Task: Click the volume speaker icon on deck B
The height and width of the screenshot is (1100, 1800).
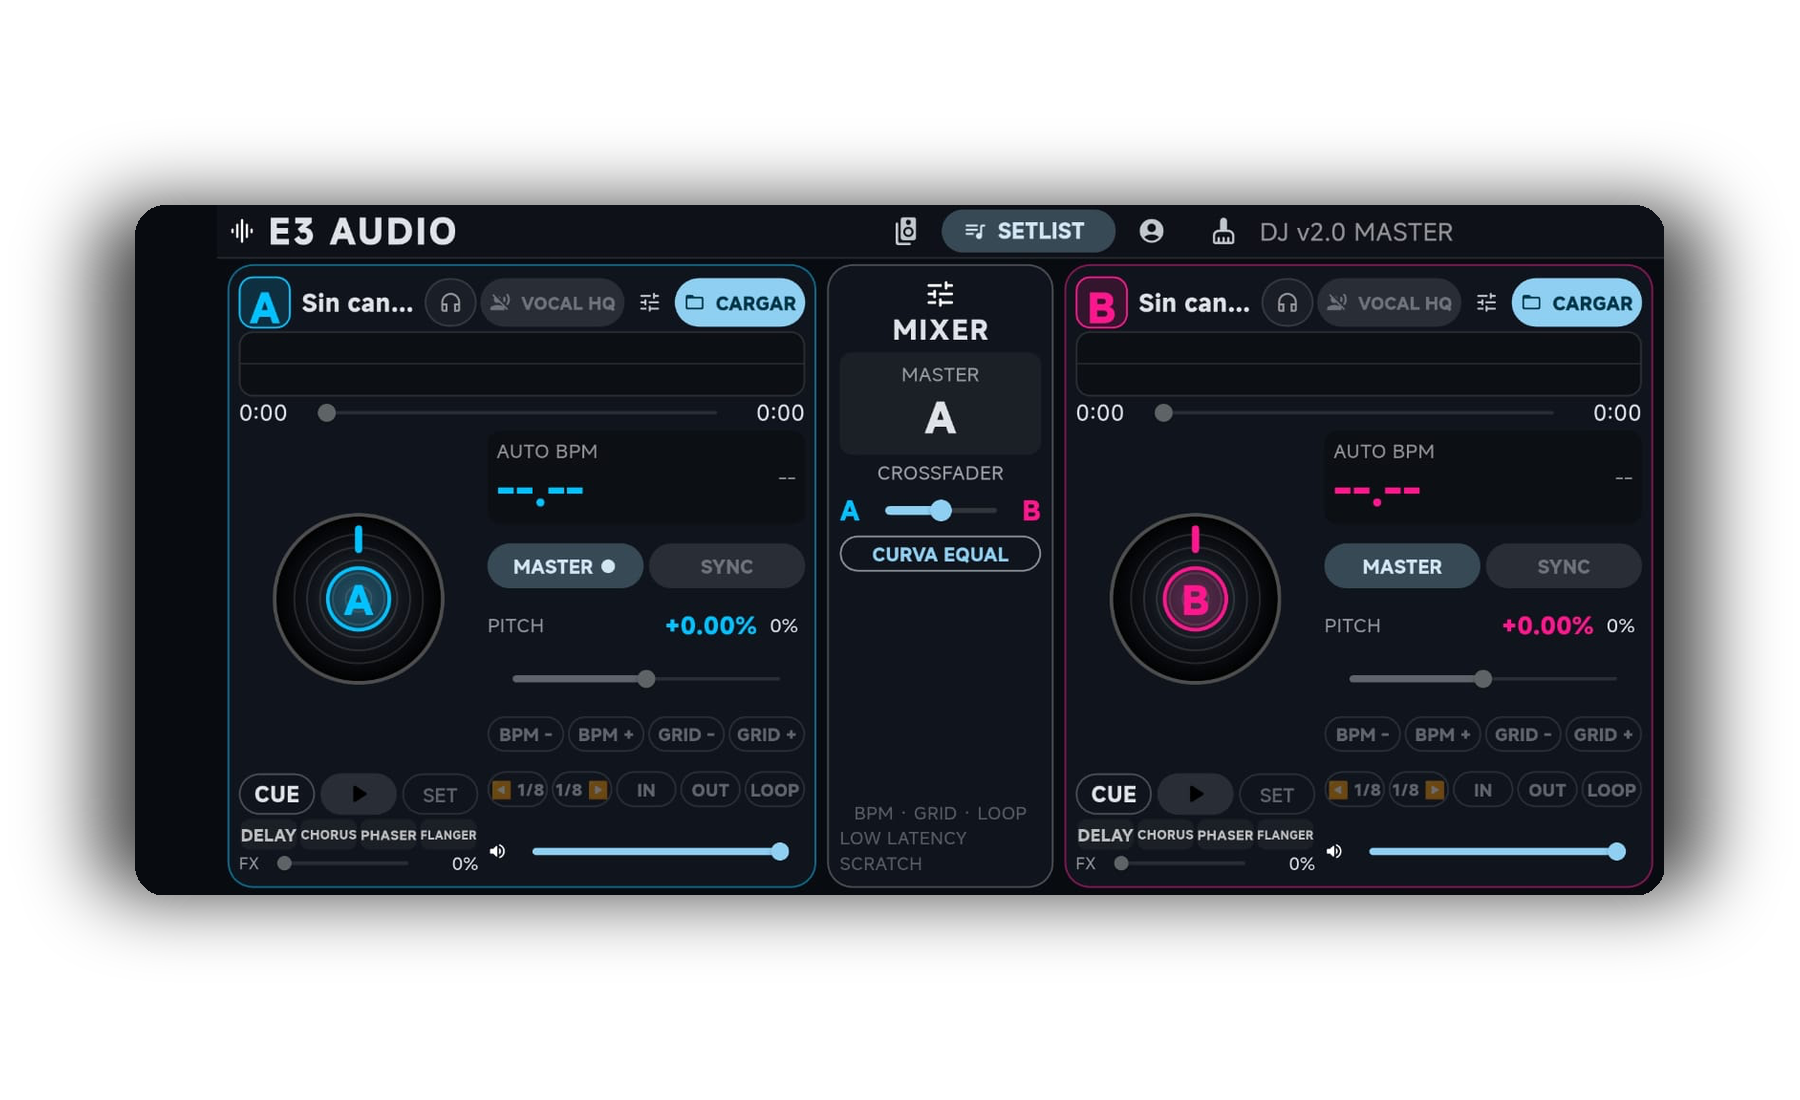Action: point(1334,851)
